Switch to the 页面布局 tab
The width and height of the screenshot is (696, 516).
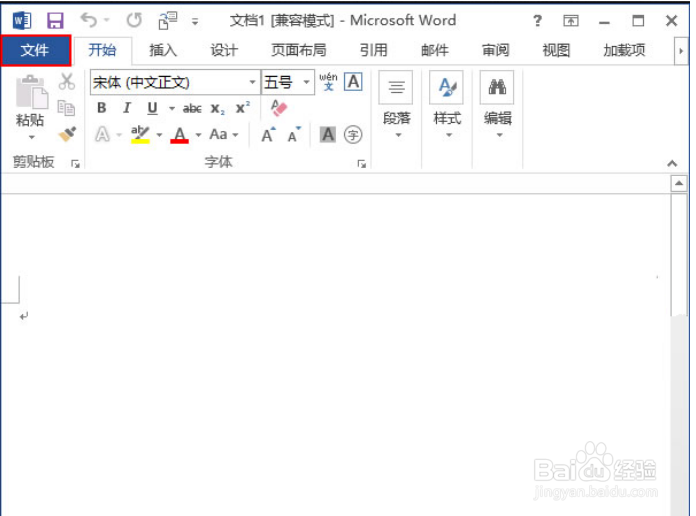[x=299, y=50]
